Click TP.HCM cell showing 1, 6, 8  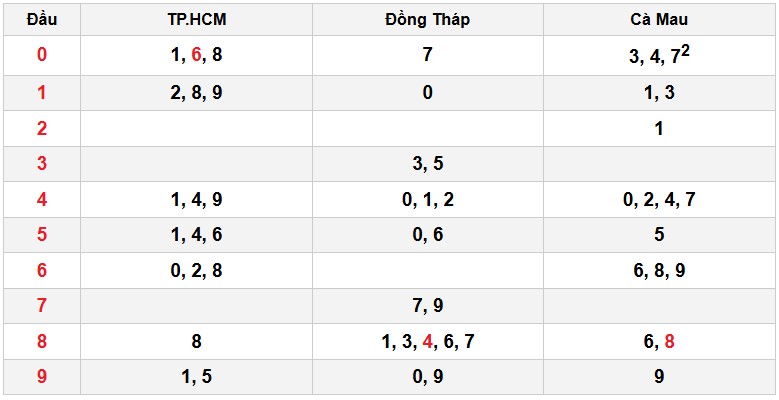point(196,55)
